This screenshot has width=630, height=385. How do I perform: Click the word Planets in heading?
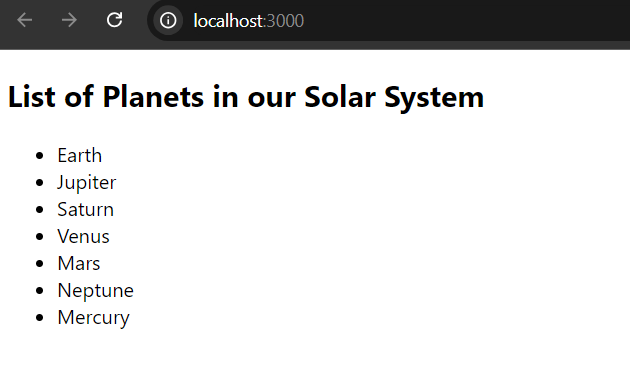pyautogui.click(x=153, y=97)
